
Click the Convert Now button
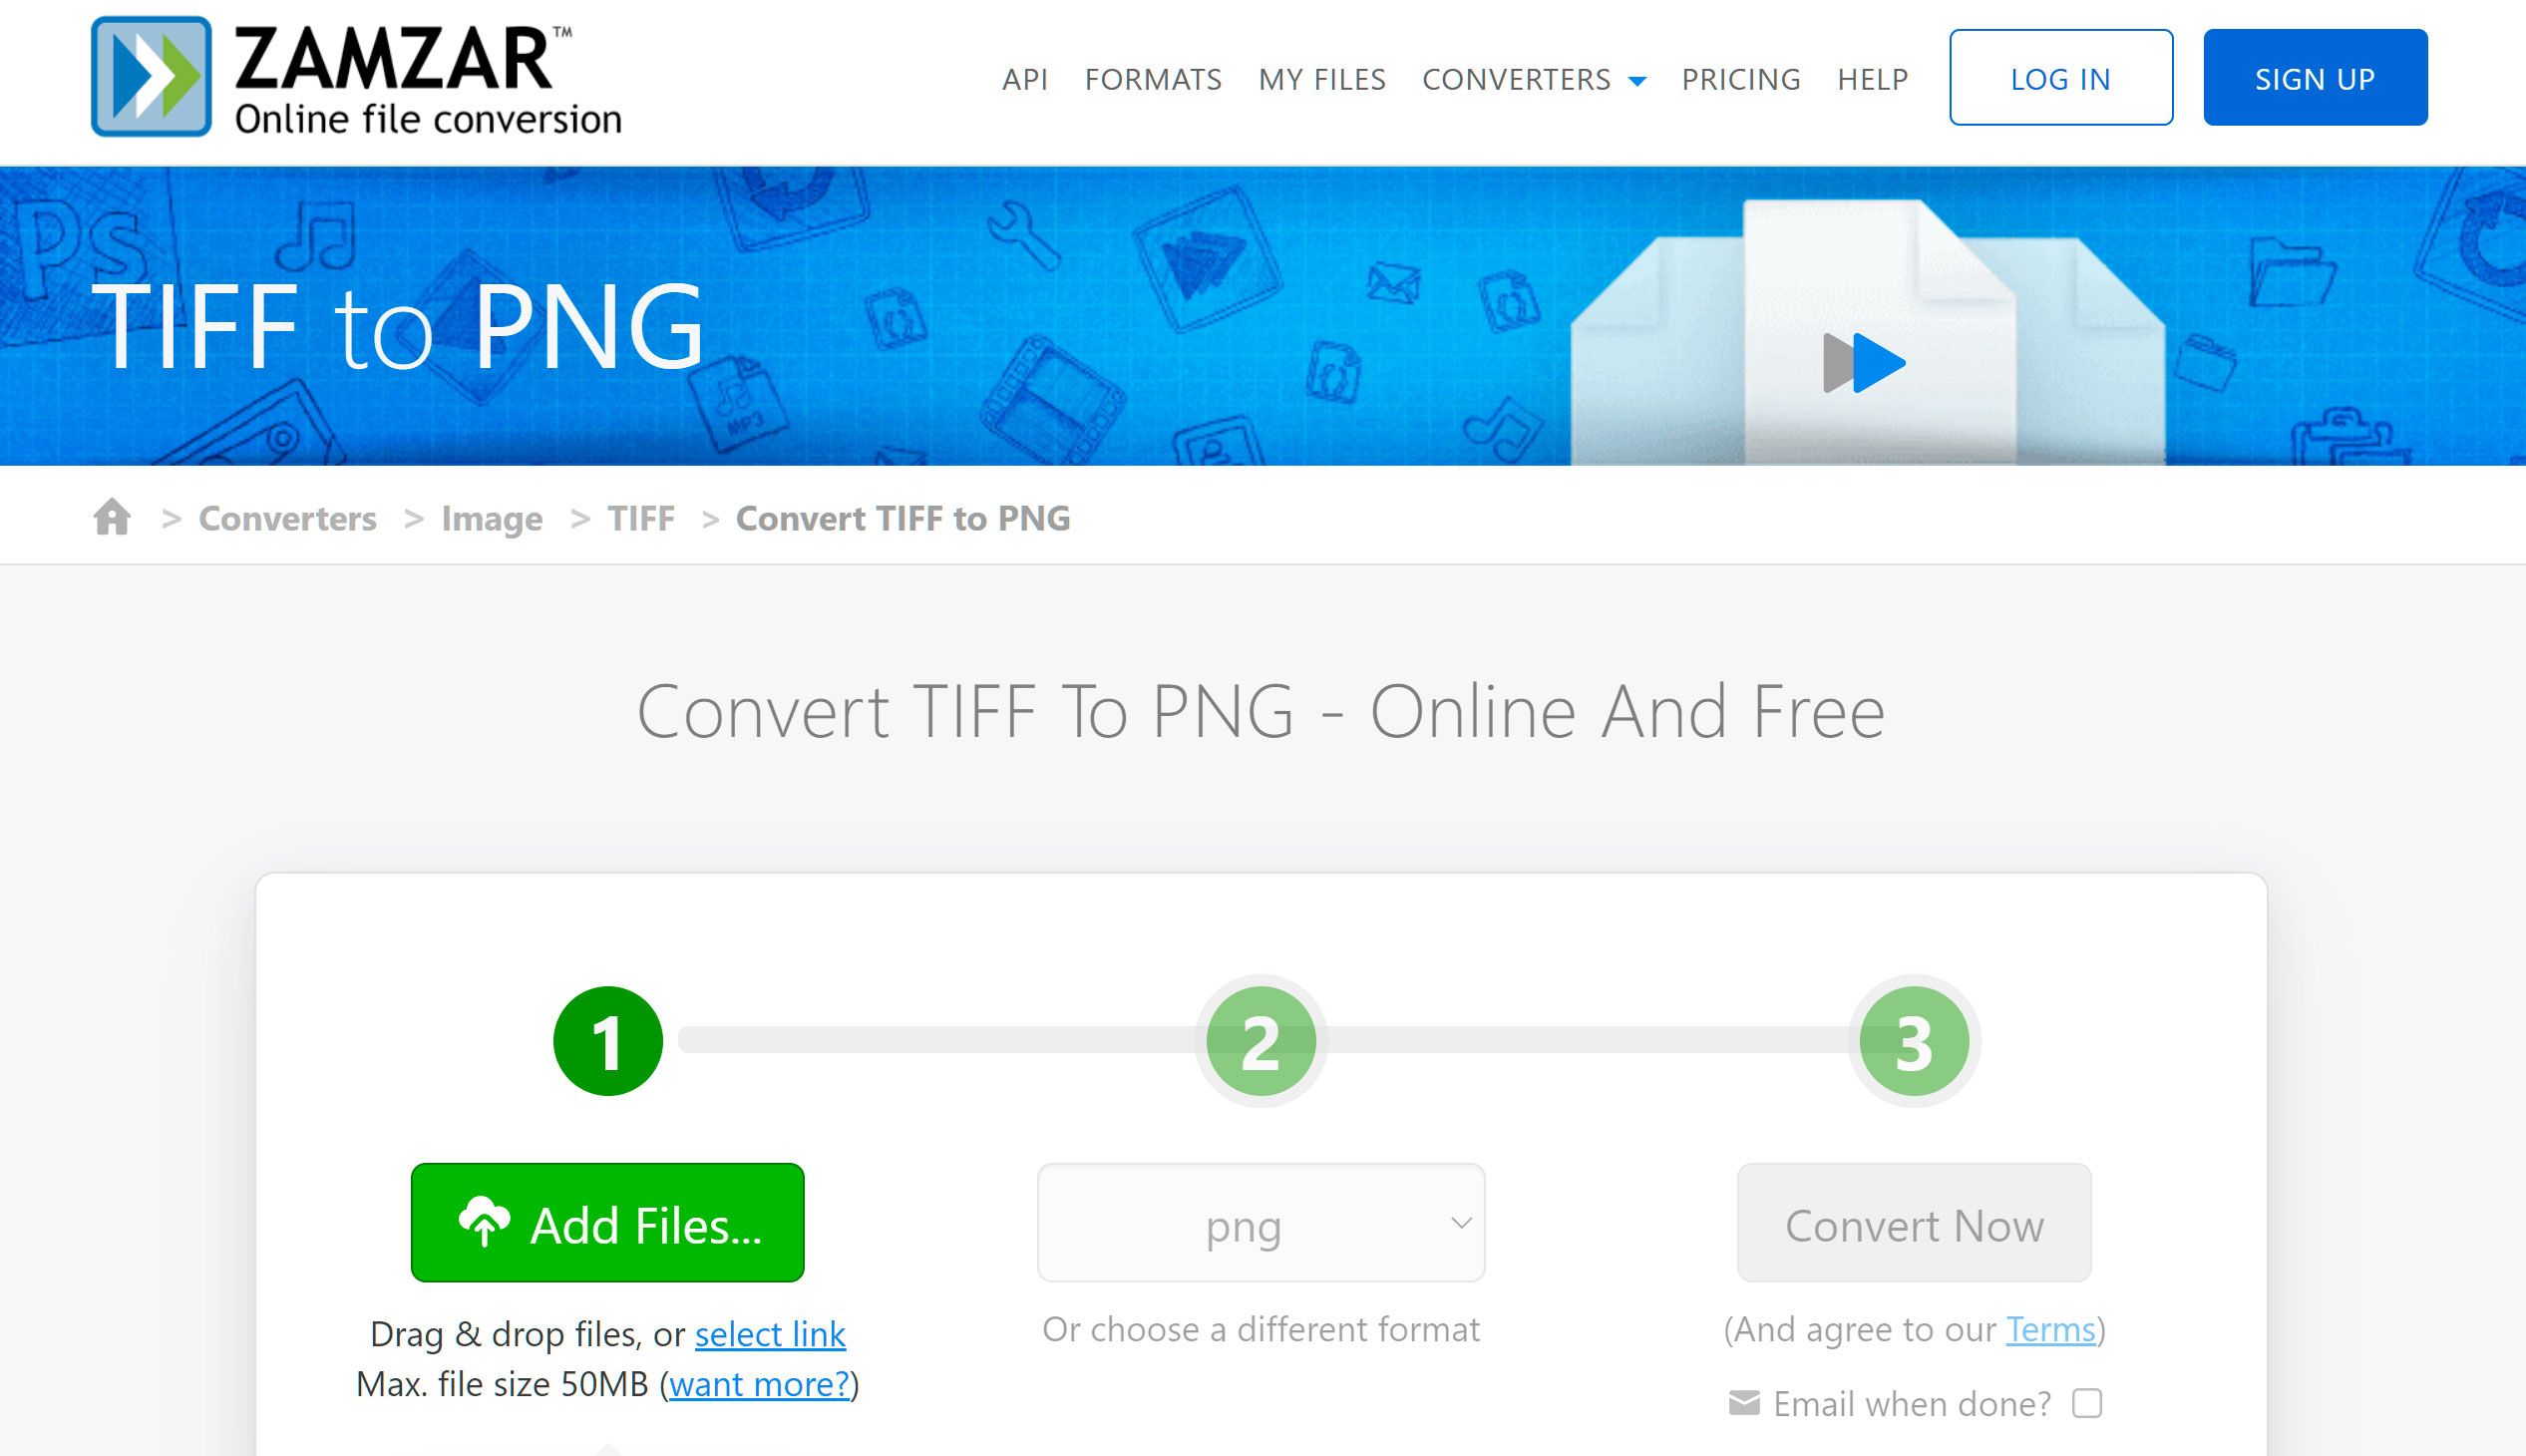click(x=1914, y=1226)
